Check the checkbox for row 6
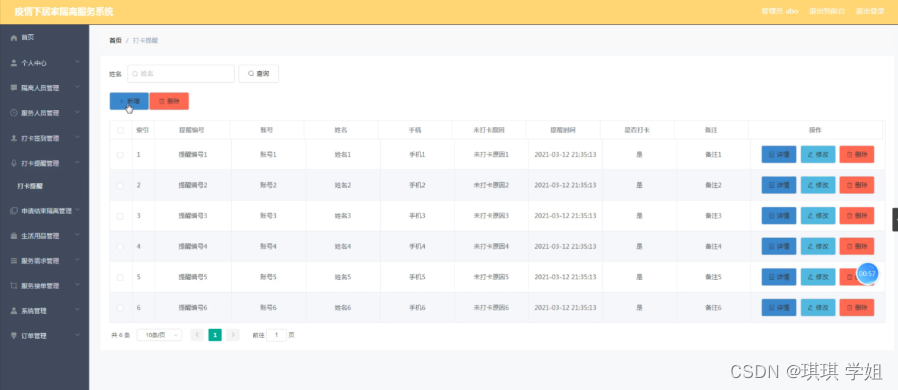 120,308
